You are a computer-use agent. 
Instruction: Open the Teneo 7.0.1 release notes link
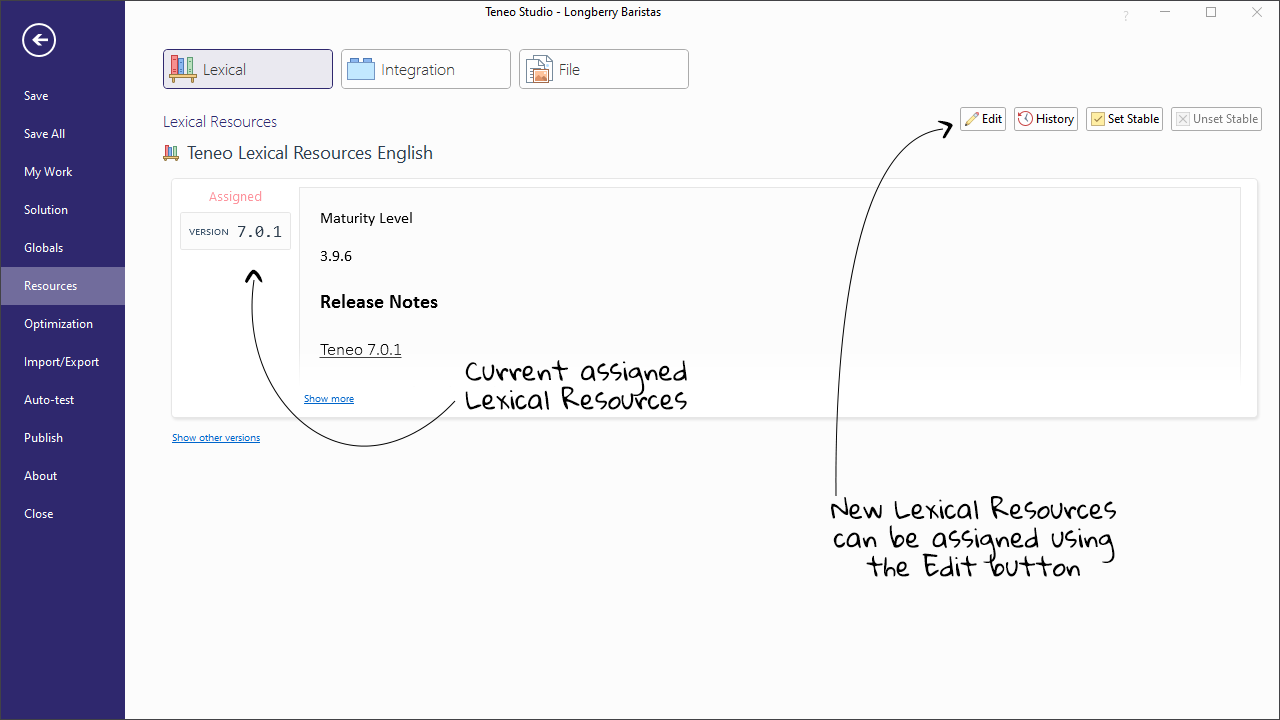[360, 350]
